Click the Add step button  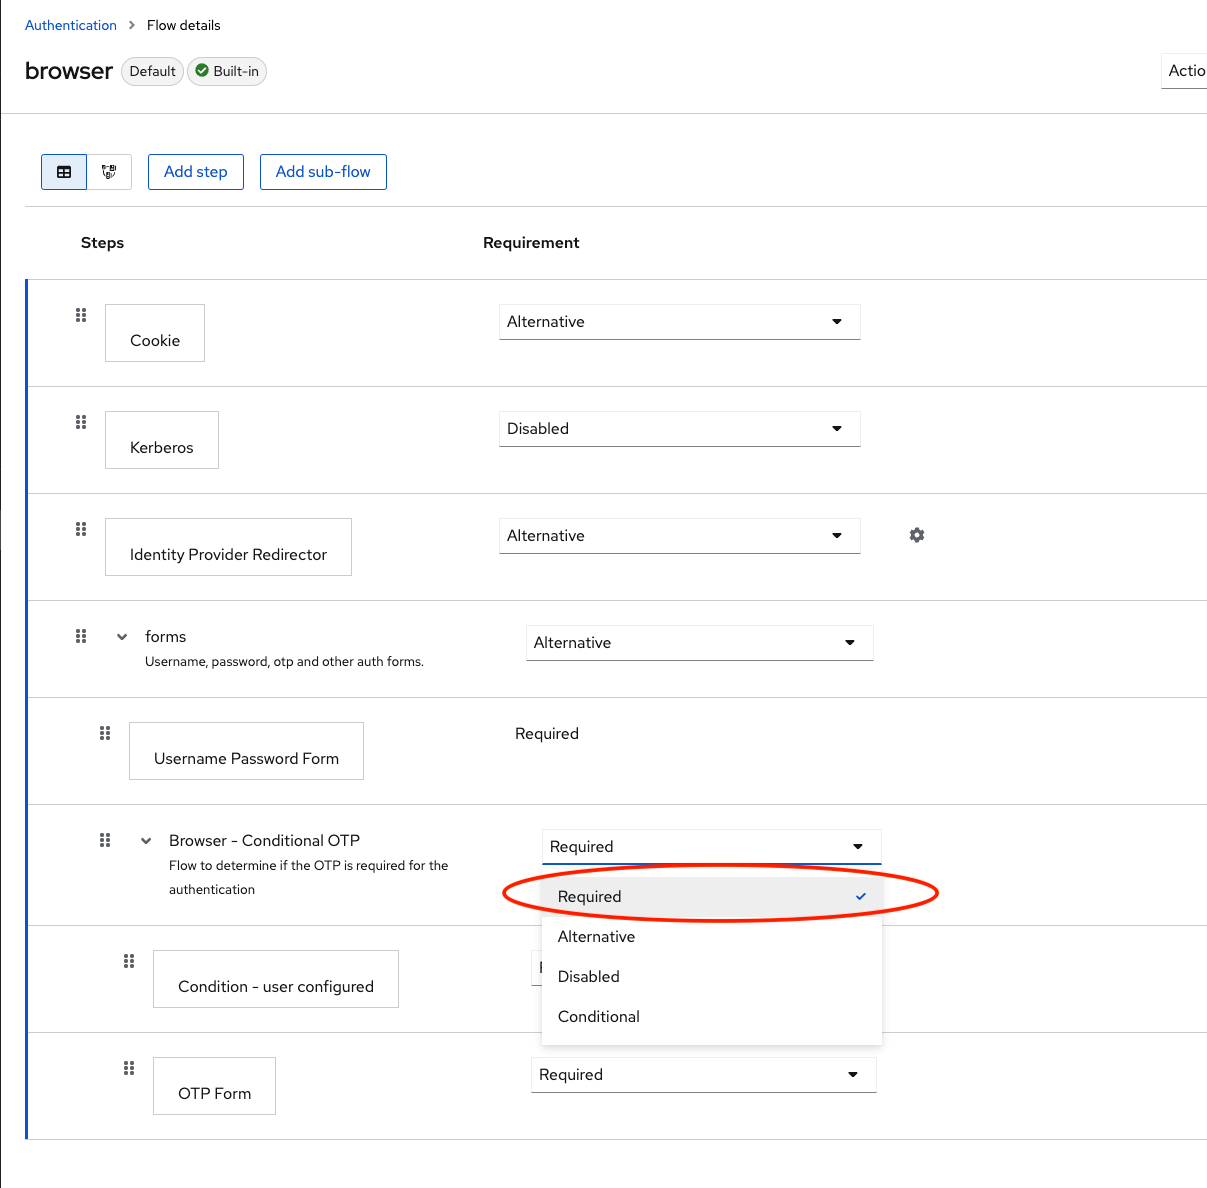[196, 172]
